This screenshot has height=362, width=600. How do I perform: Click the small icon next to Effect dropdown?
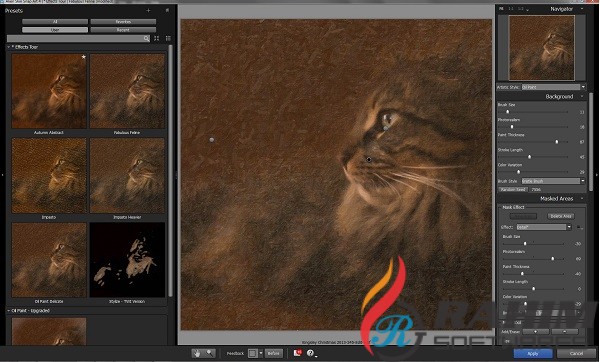pos(579,227)
